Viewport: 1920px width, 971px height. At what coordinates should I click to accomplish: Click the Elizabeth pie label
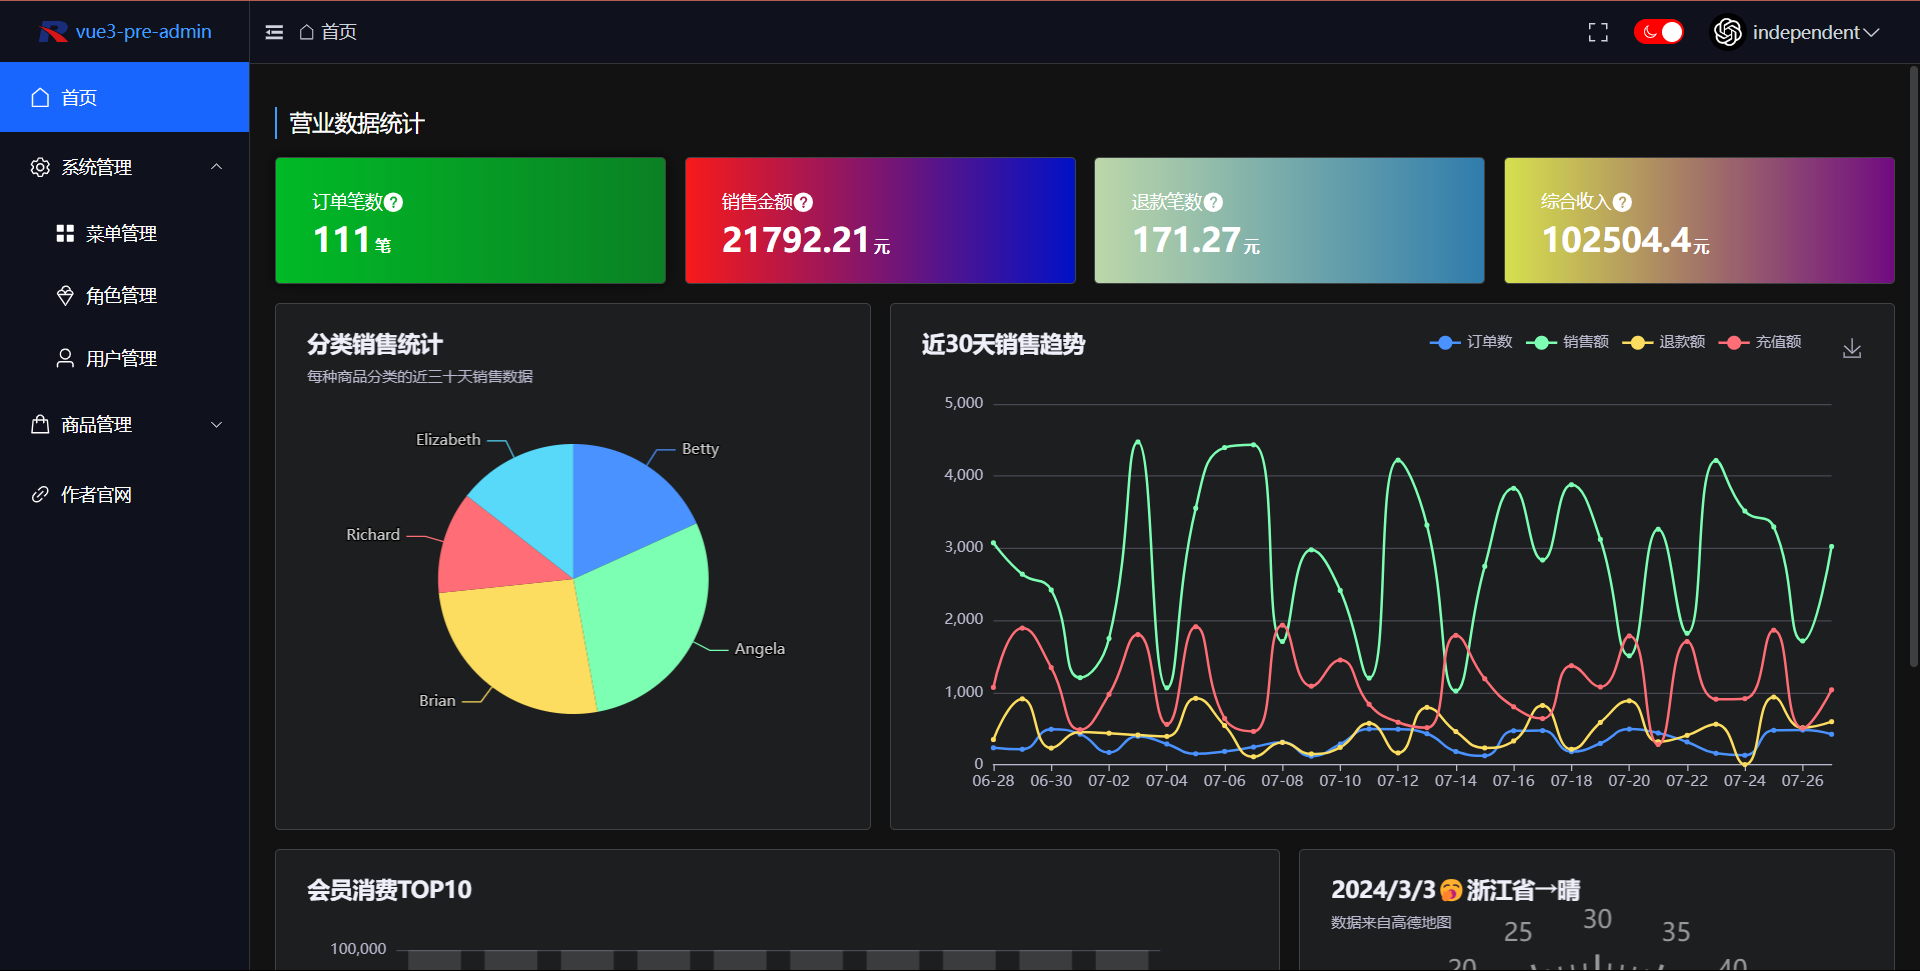[x=448, y=440]
